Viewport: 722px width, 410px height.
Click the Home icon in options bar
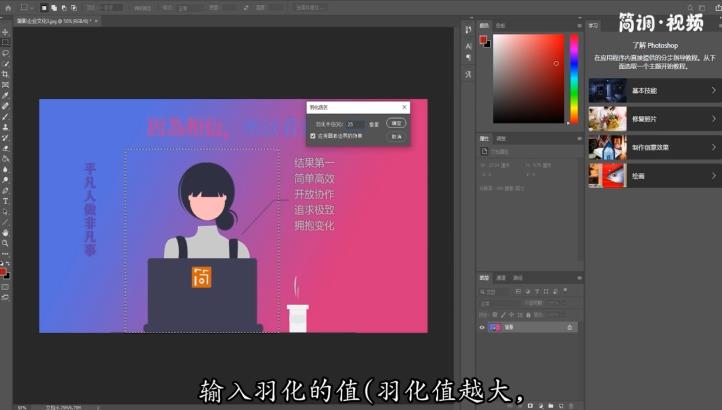(x=6, y=7)
